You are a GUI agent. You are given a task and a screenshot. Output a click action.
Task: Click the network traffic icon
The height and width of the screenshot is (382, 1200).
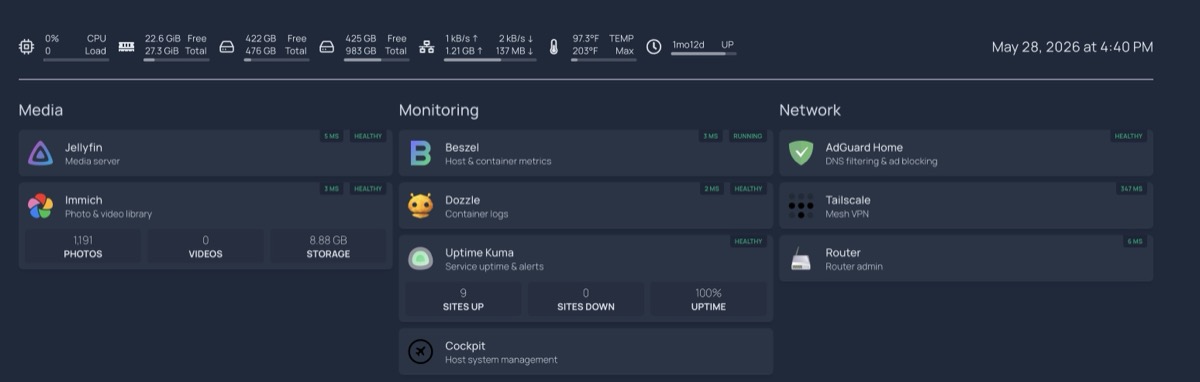coord(426,46)
